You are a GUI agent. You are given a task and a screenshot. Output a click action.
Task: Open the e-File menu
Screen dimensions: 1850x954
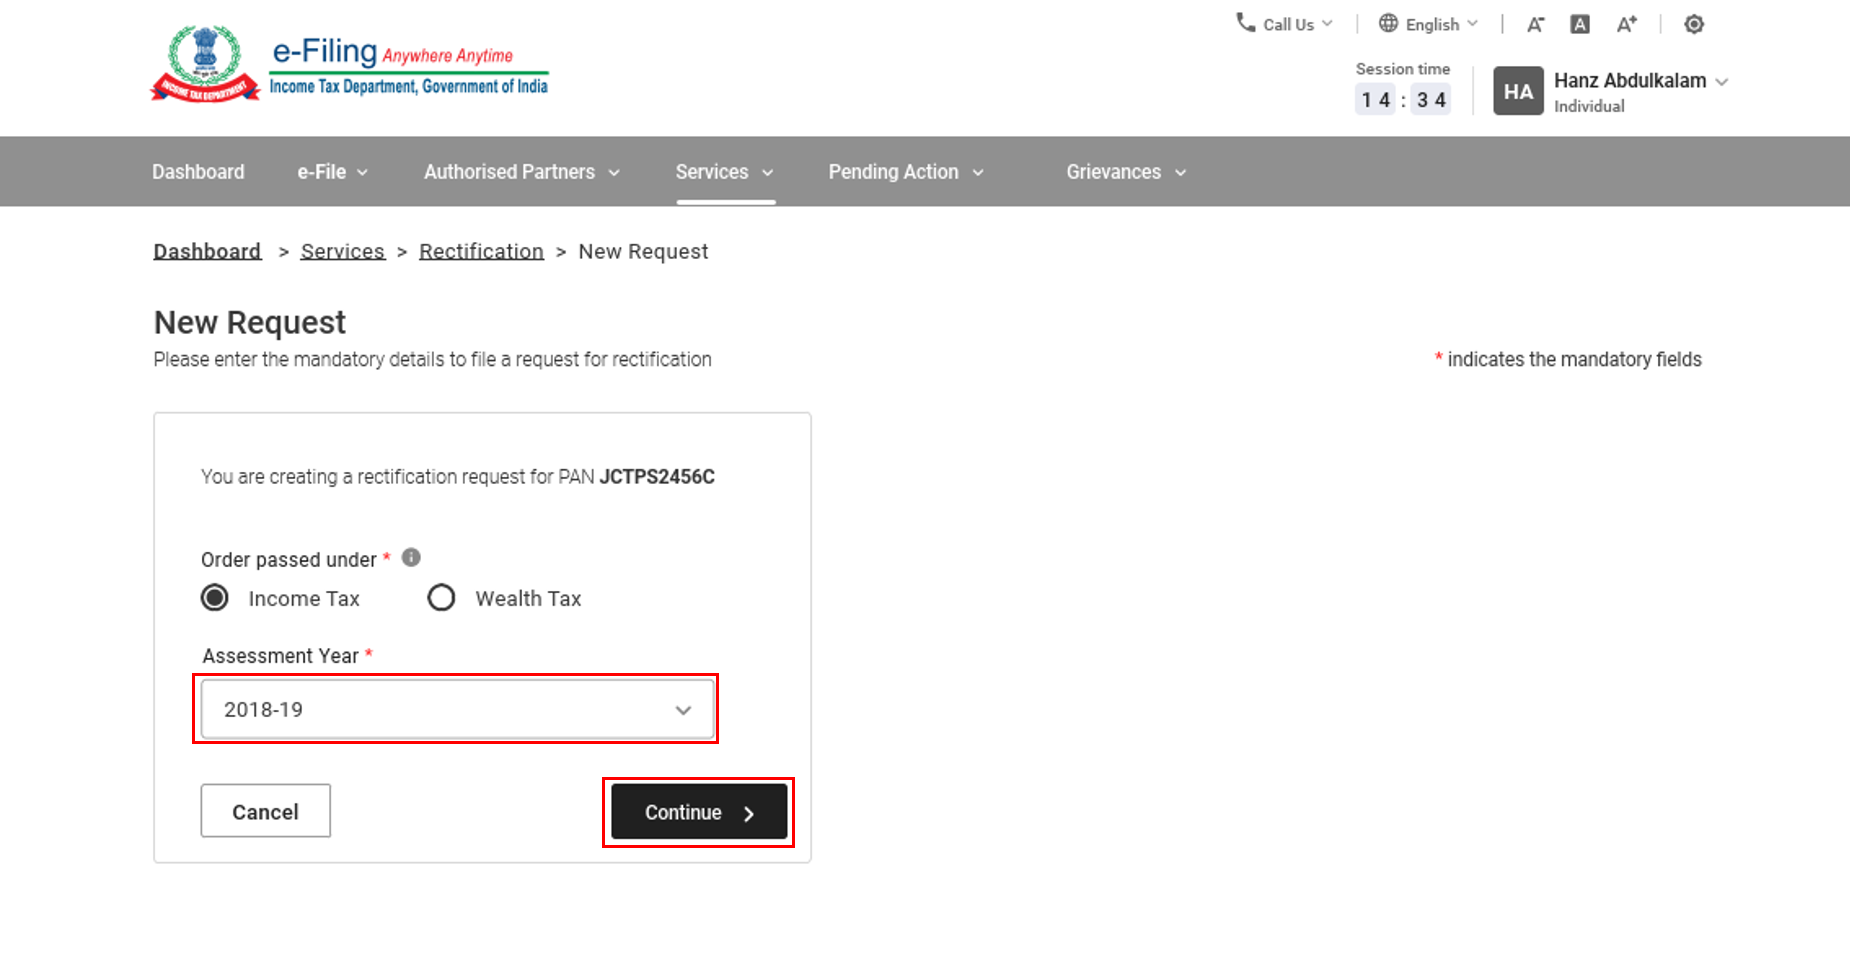(x=332, y=172)
